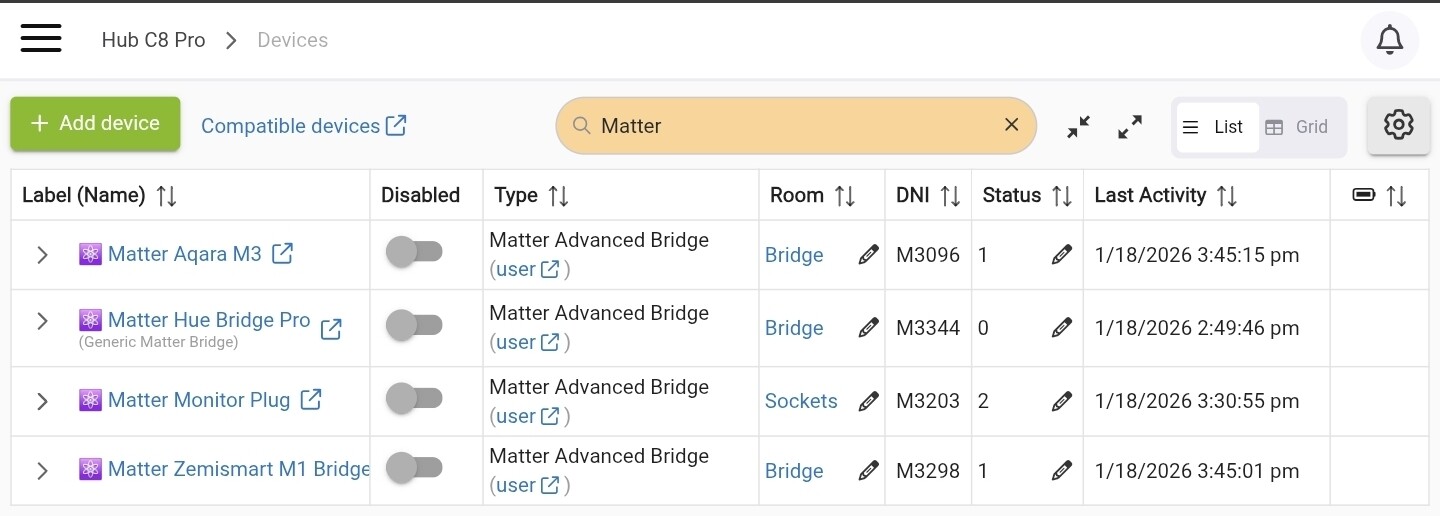Expand the Matter Aqara M3 row
Image resolution: width=1440 pixels, height=516 pixels.
42,255
